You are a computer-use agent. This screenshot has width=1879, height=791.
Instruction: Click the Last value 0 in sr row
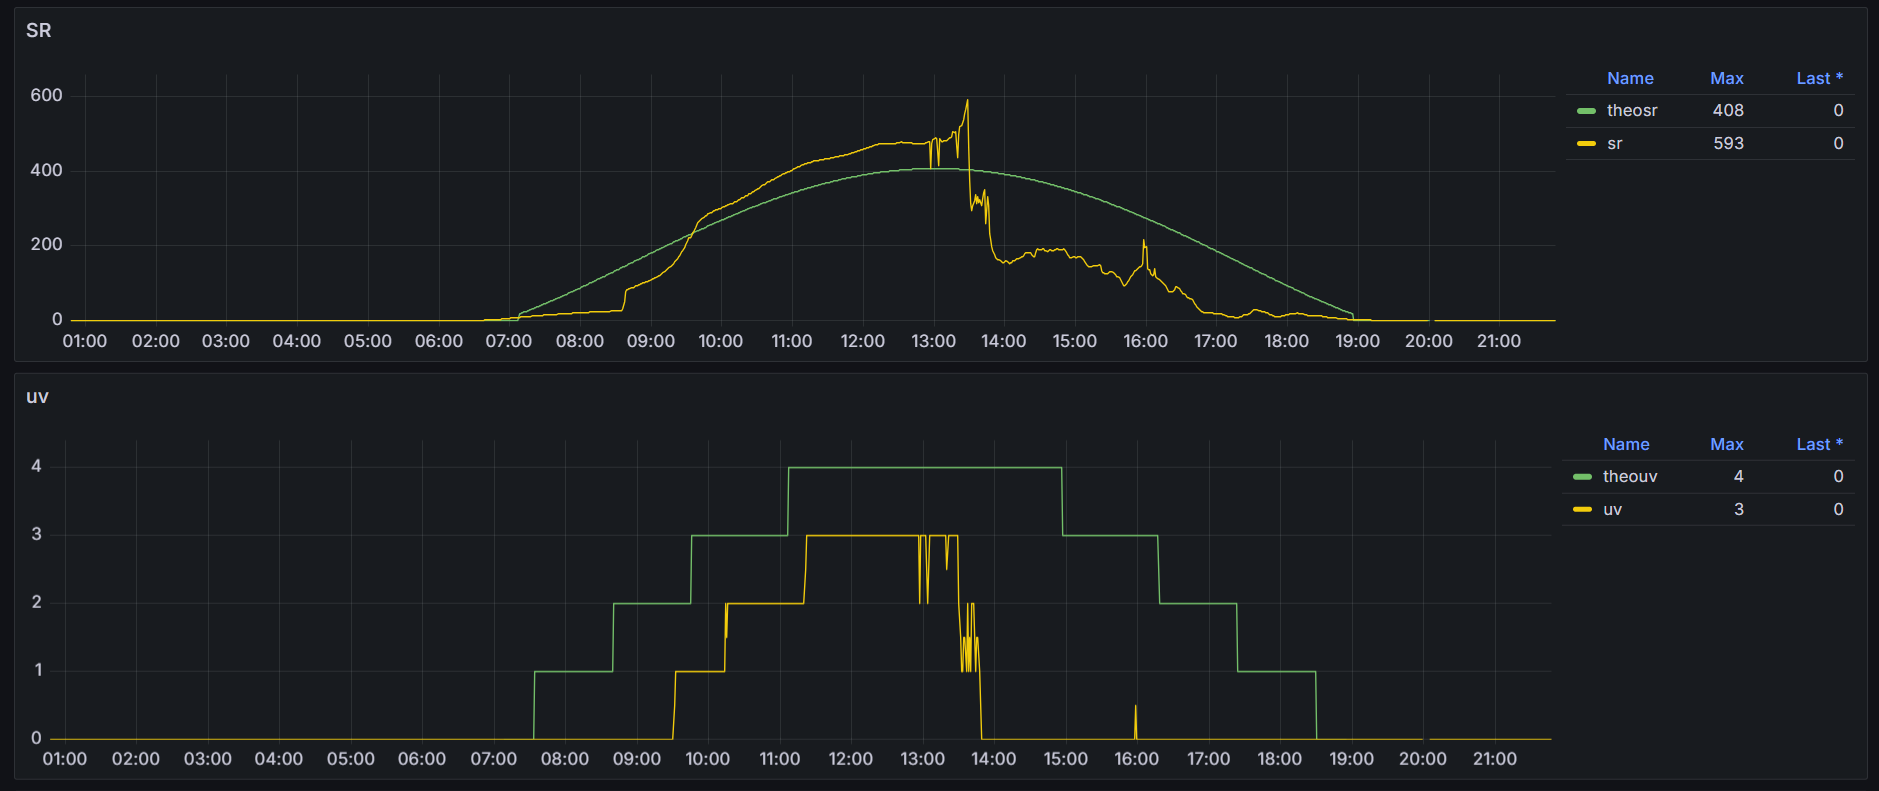tap(1838, 143)
